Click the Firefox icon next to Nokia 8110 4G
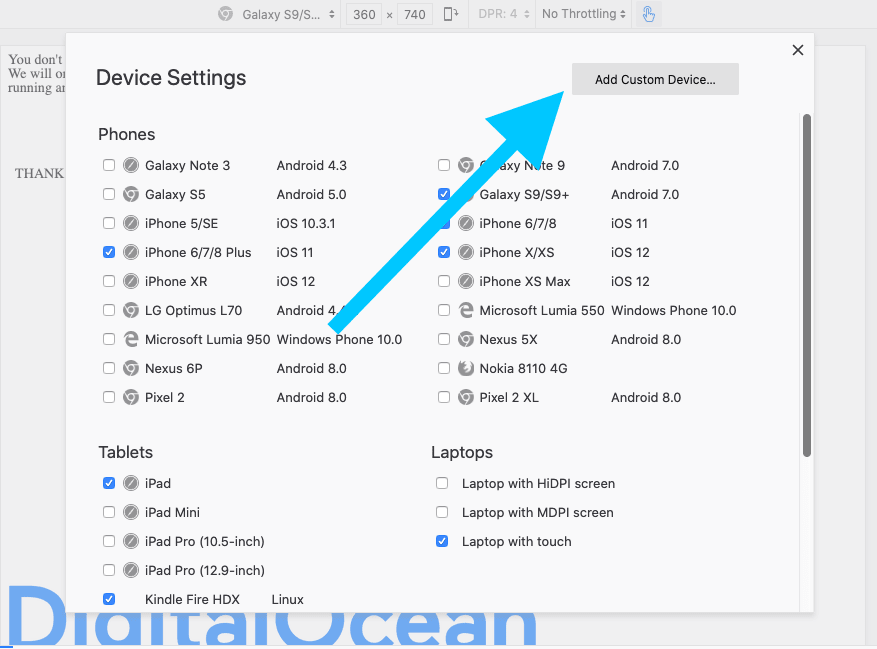Screen dimensions: 877x649 pos(465,368)
